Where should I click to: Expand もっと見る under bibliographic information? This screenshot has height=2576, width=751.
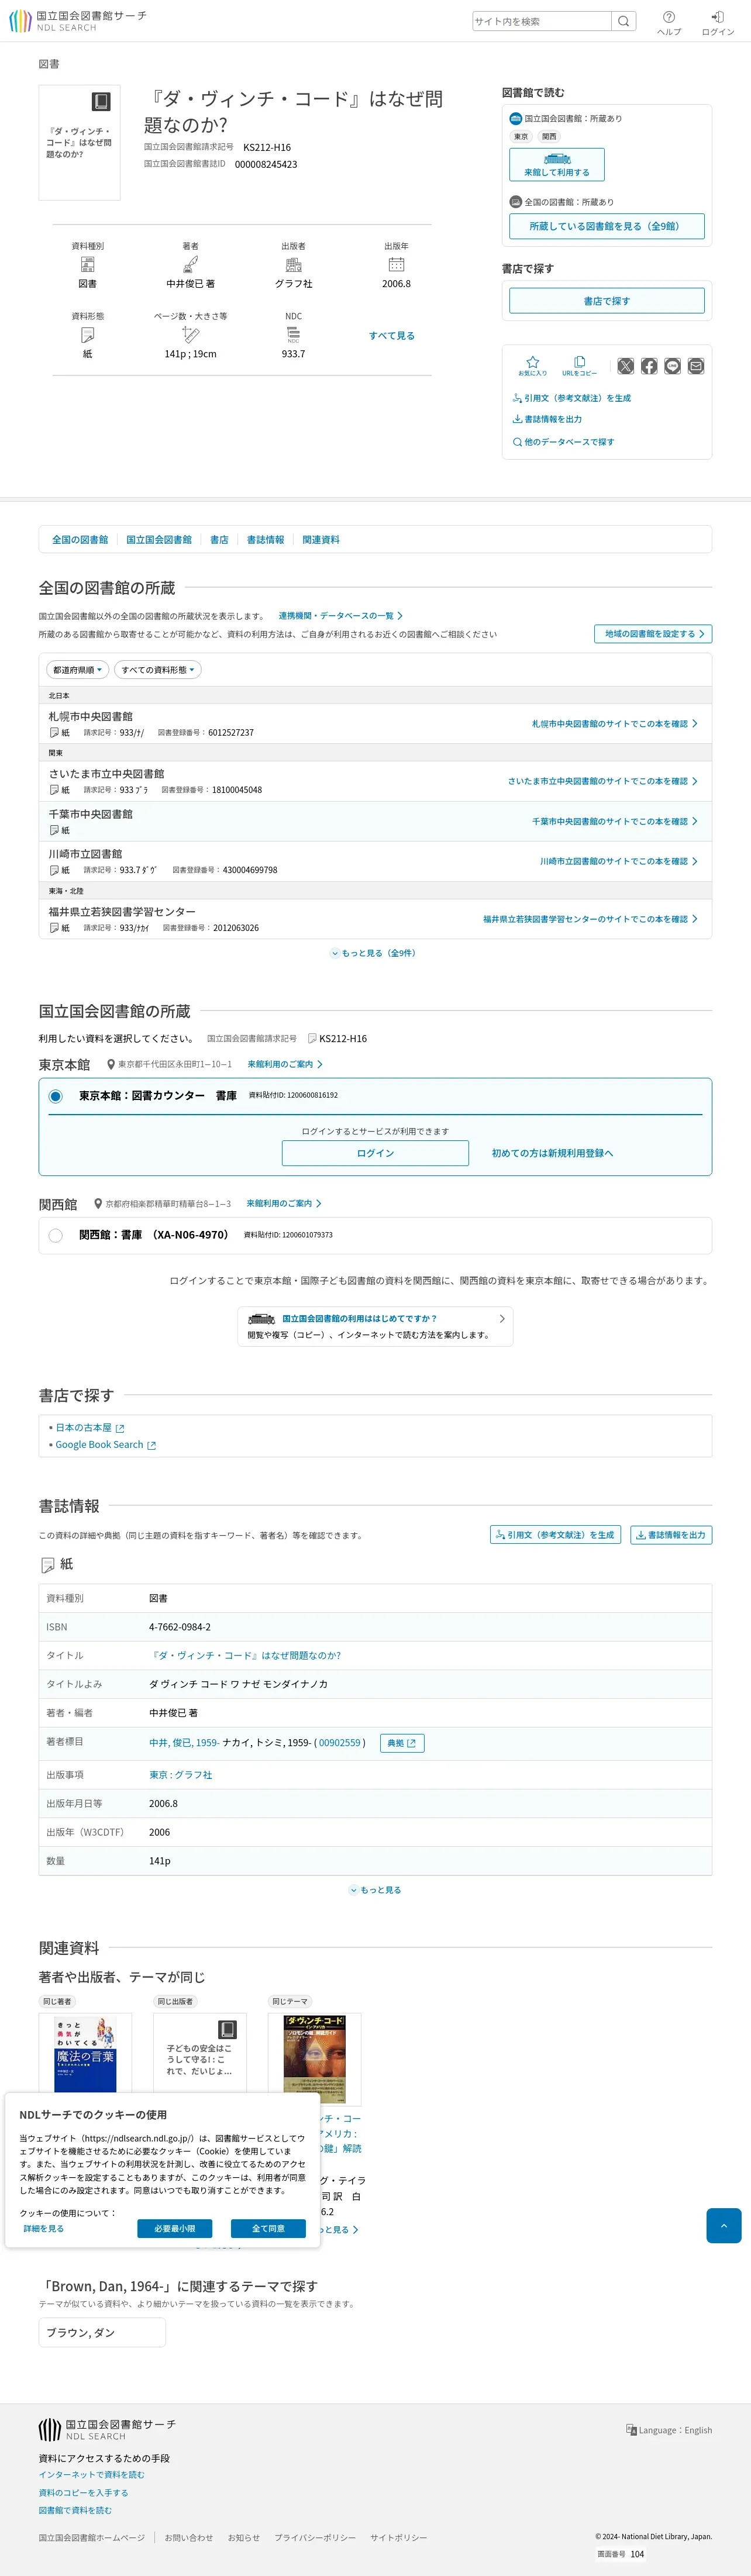[375, 1890]
